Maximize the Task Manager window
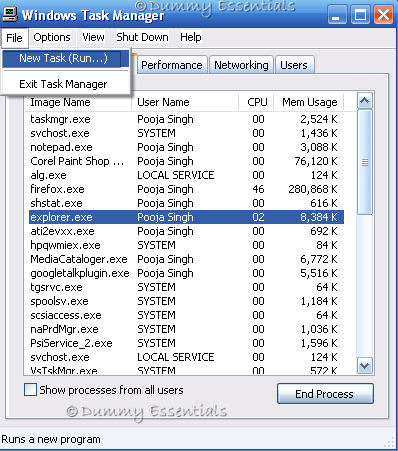 point(360,15)
